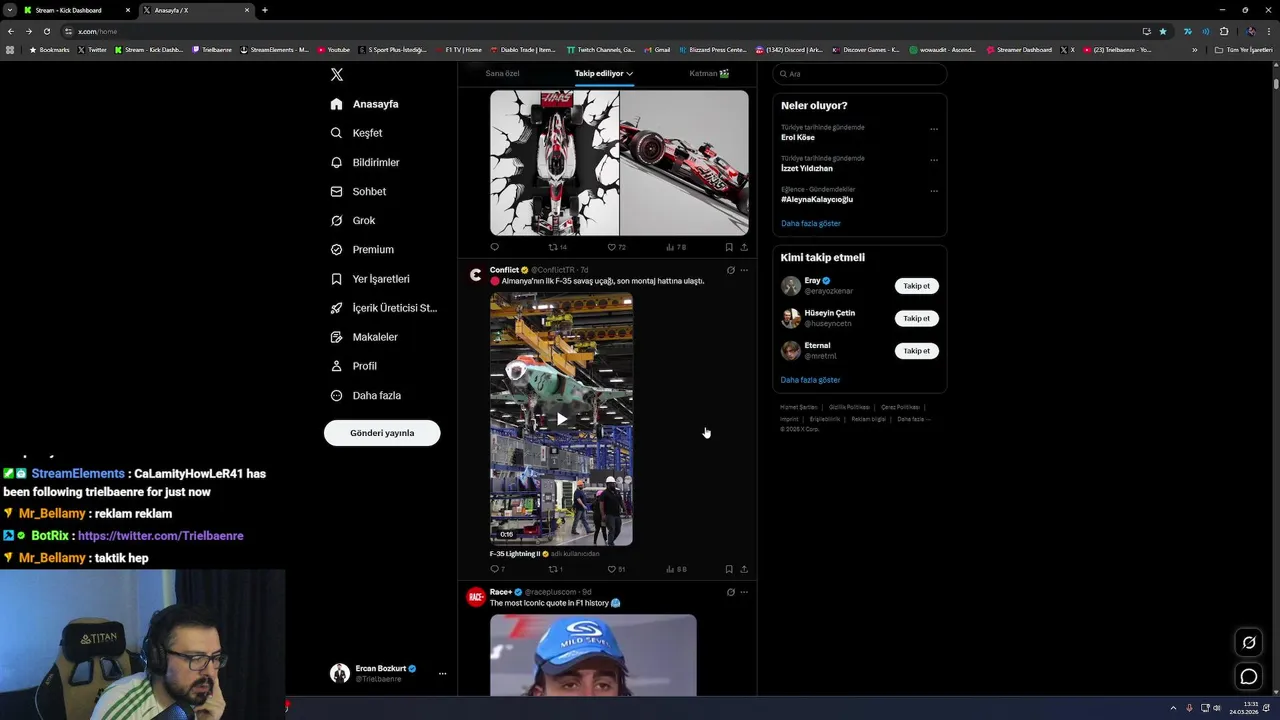Open #AleynaKalaycıoğlu trend
The height and width of the screenshot is (720, 1280).
pyautogui.click(x=817, y=200)
